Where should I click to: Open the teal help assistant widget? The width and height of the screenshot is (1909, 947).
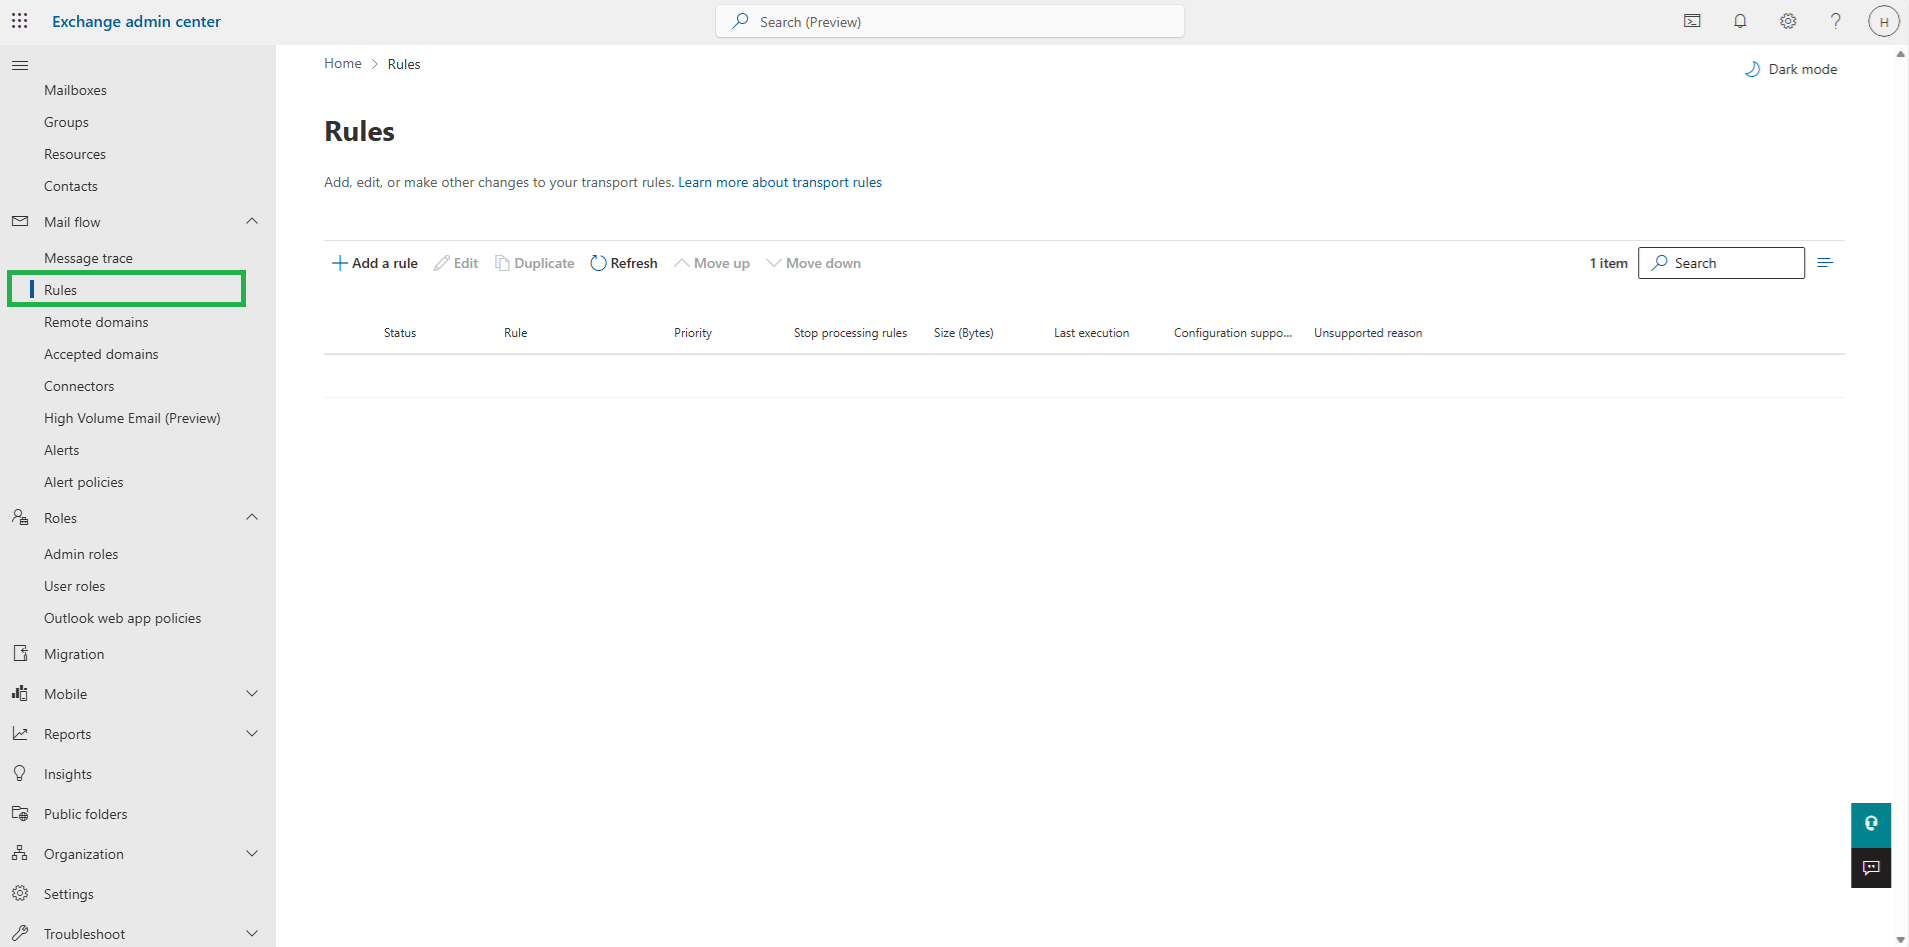(1871, 824)
